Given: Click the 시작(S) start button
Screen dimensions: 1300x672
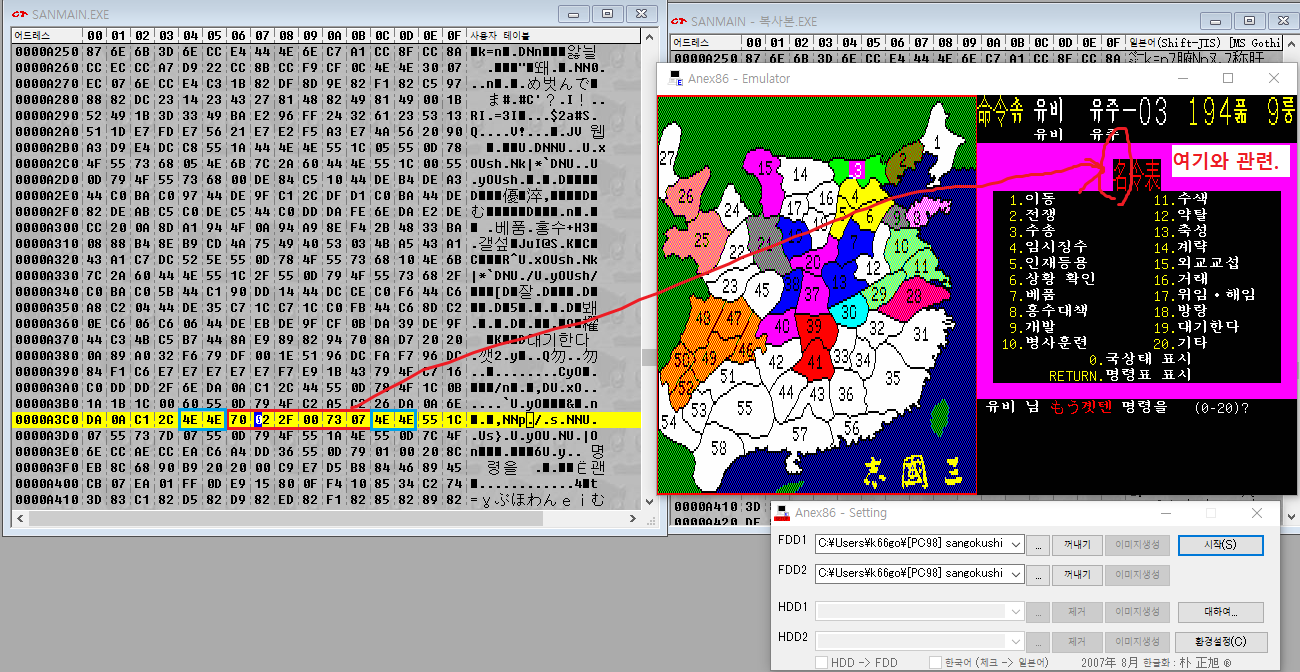Looking at the screenshot, I should tap(1220, 545).
